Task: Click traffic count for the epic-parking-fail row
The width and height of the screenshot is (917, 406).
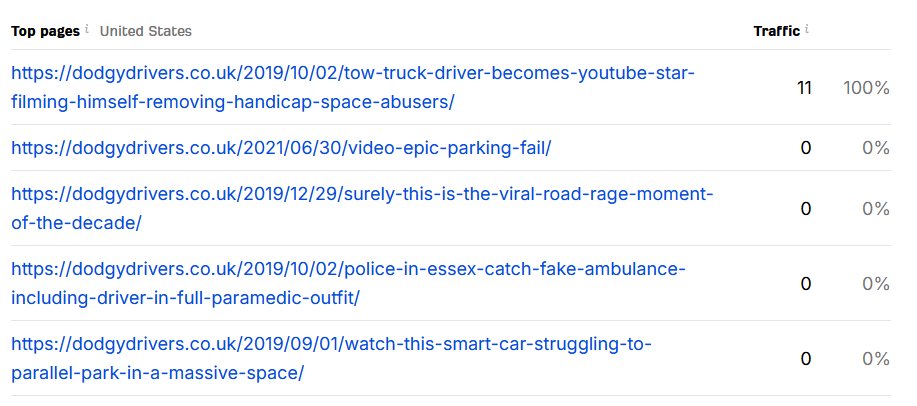Action: click(806, 148)
